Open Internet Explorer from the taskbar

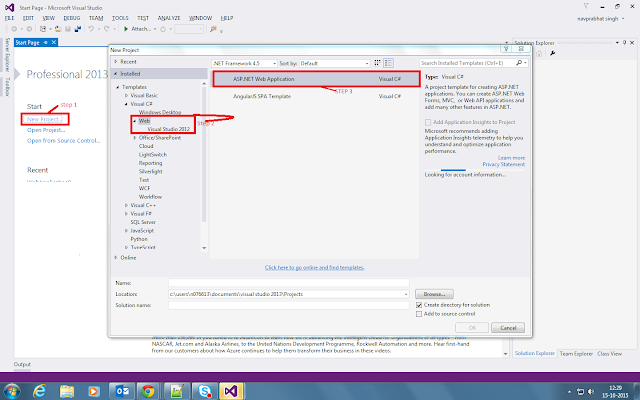(x=39, y=391)
